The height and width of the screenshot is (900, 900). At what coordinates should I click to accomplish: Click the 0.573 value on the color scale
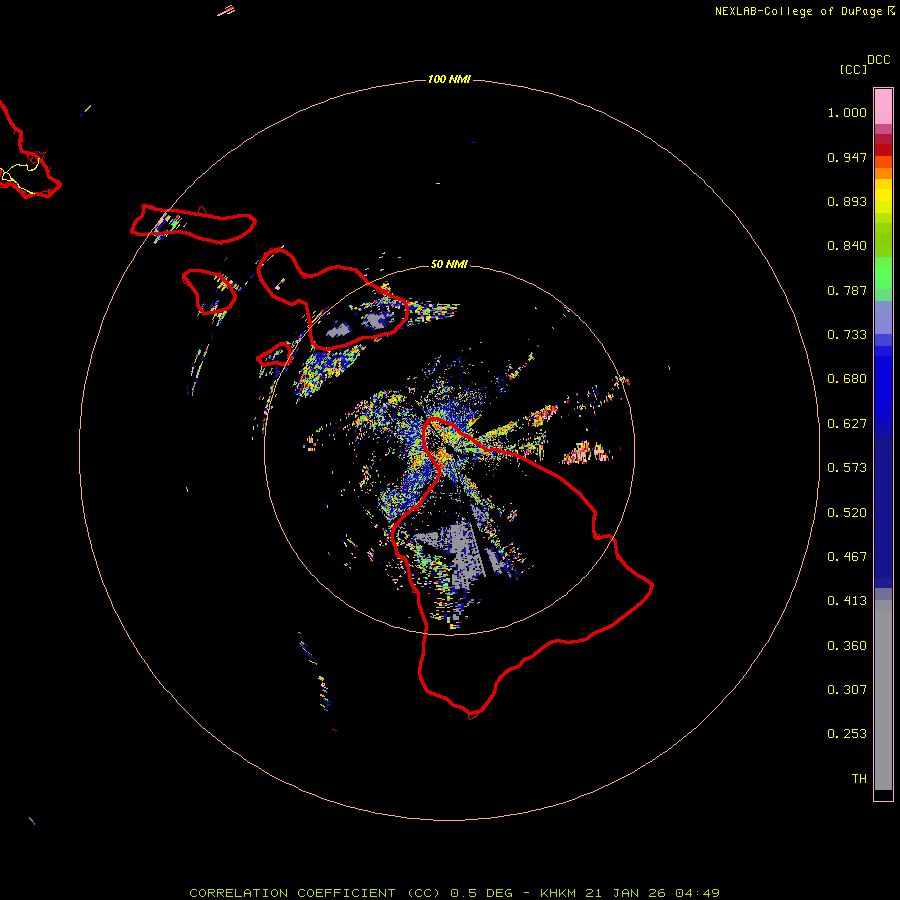coord(847,468)
